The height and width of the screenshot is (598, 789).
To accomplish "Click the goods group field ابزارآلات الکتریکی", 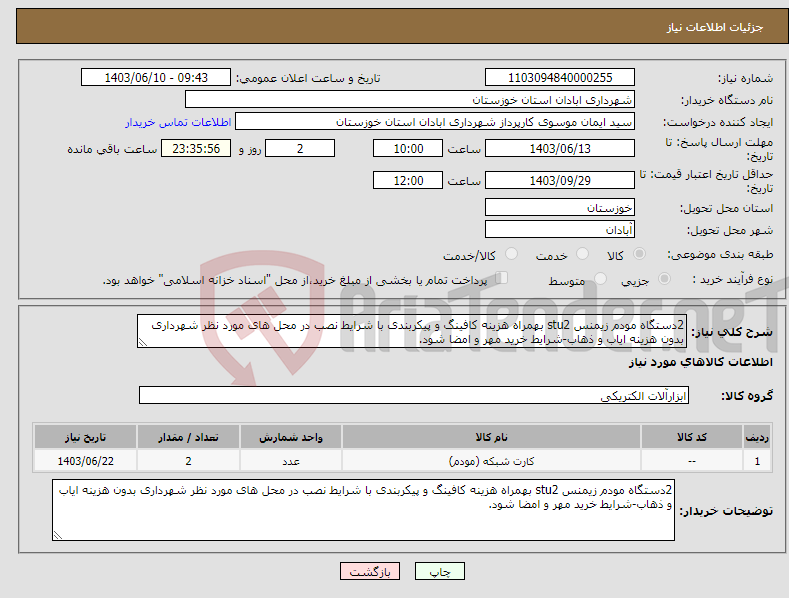I will [414, 396].
